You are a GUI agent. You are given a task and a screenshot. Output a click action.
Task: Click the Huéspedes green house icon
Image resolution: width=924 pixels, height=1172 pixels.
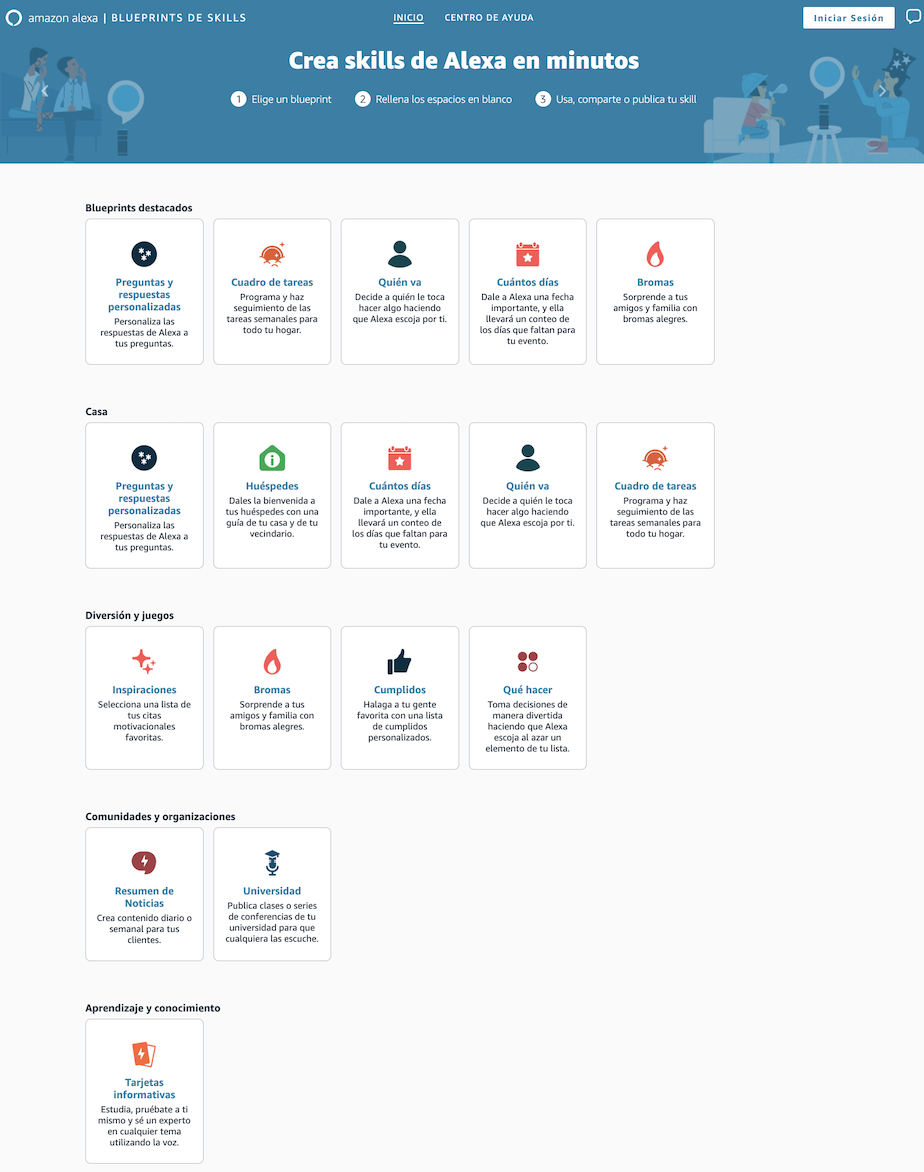(272, 459)
